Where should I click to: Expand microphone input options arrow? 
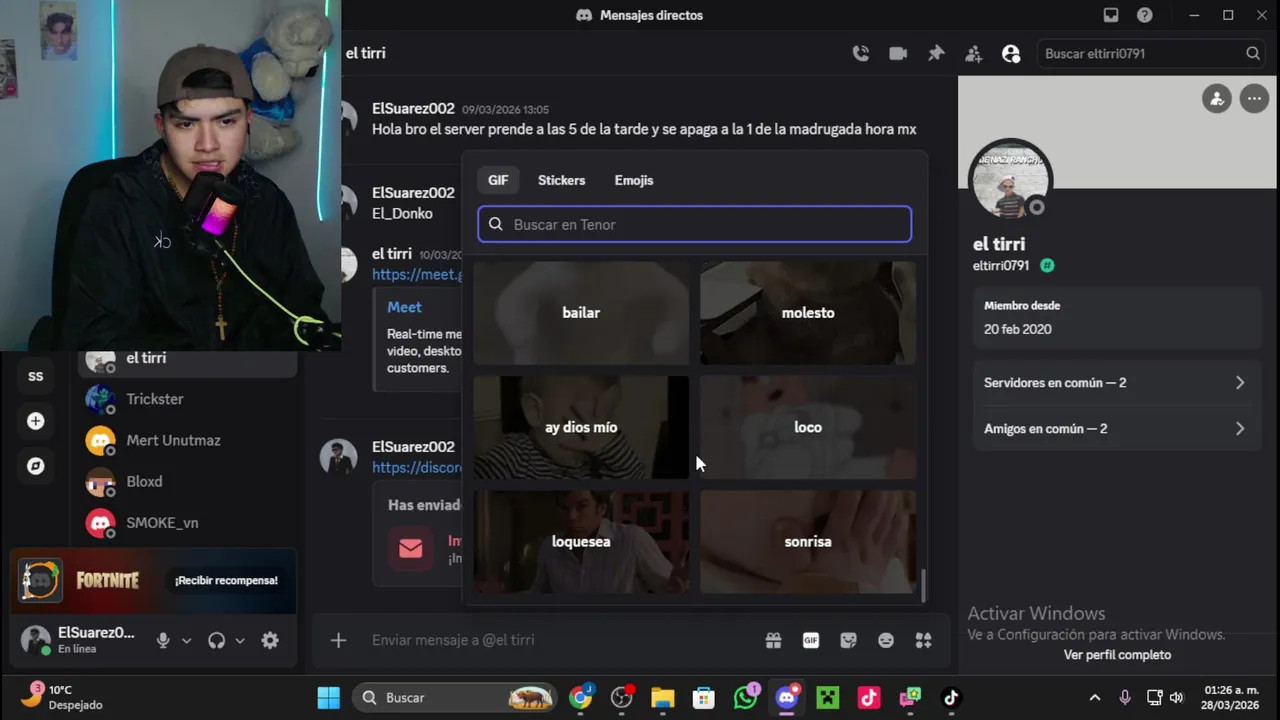click(x=186, y=641)
